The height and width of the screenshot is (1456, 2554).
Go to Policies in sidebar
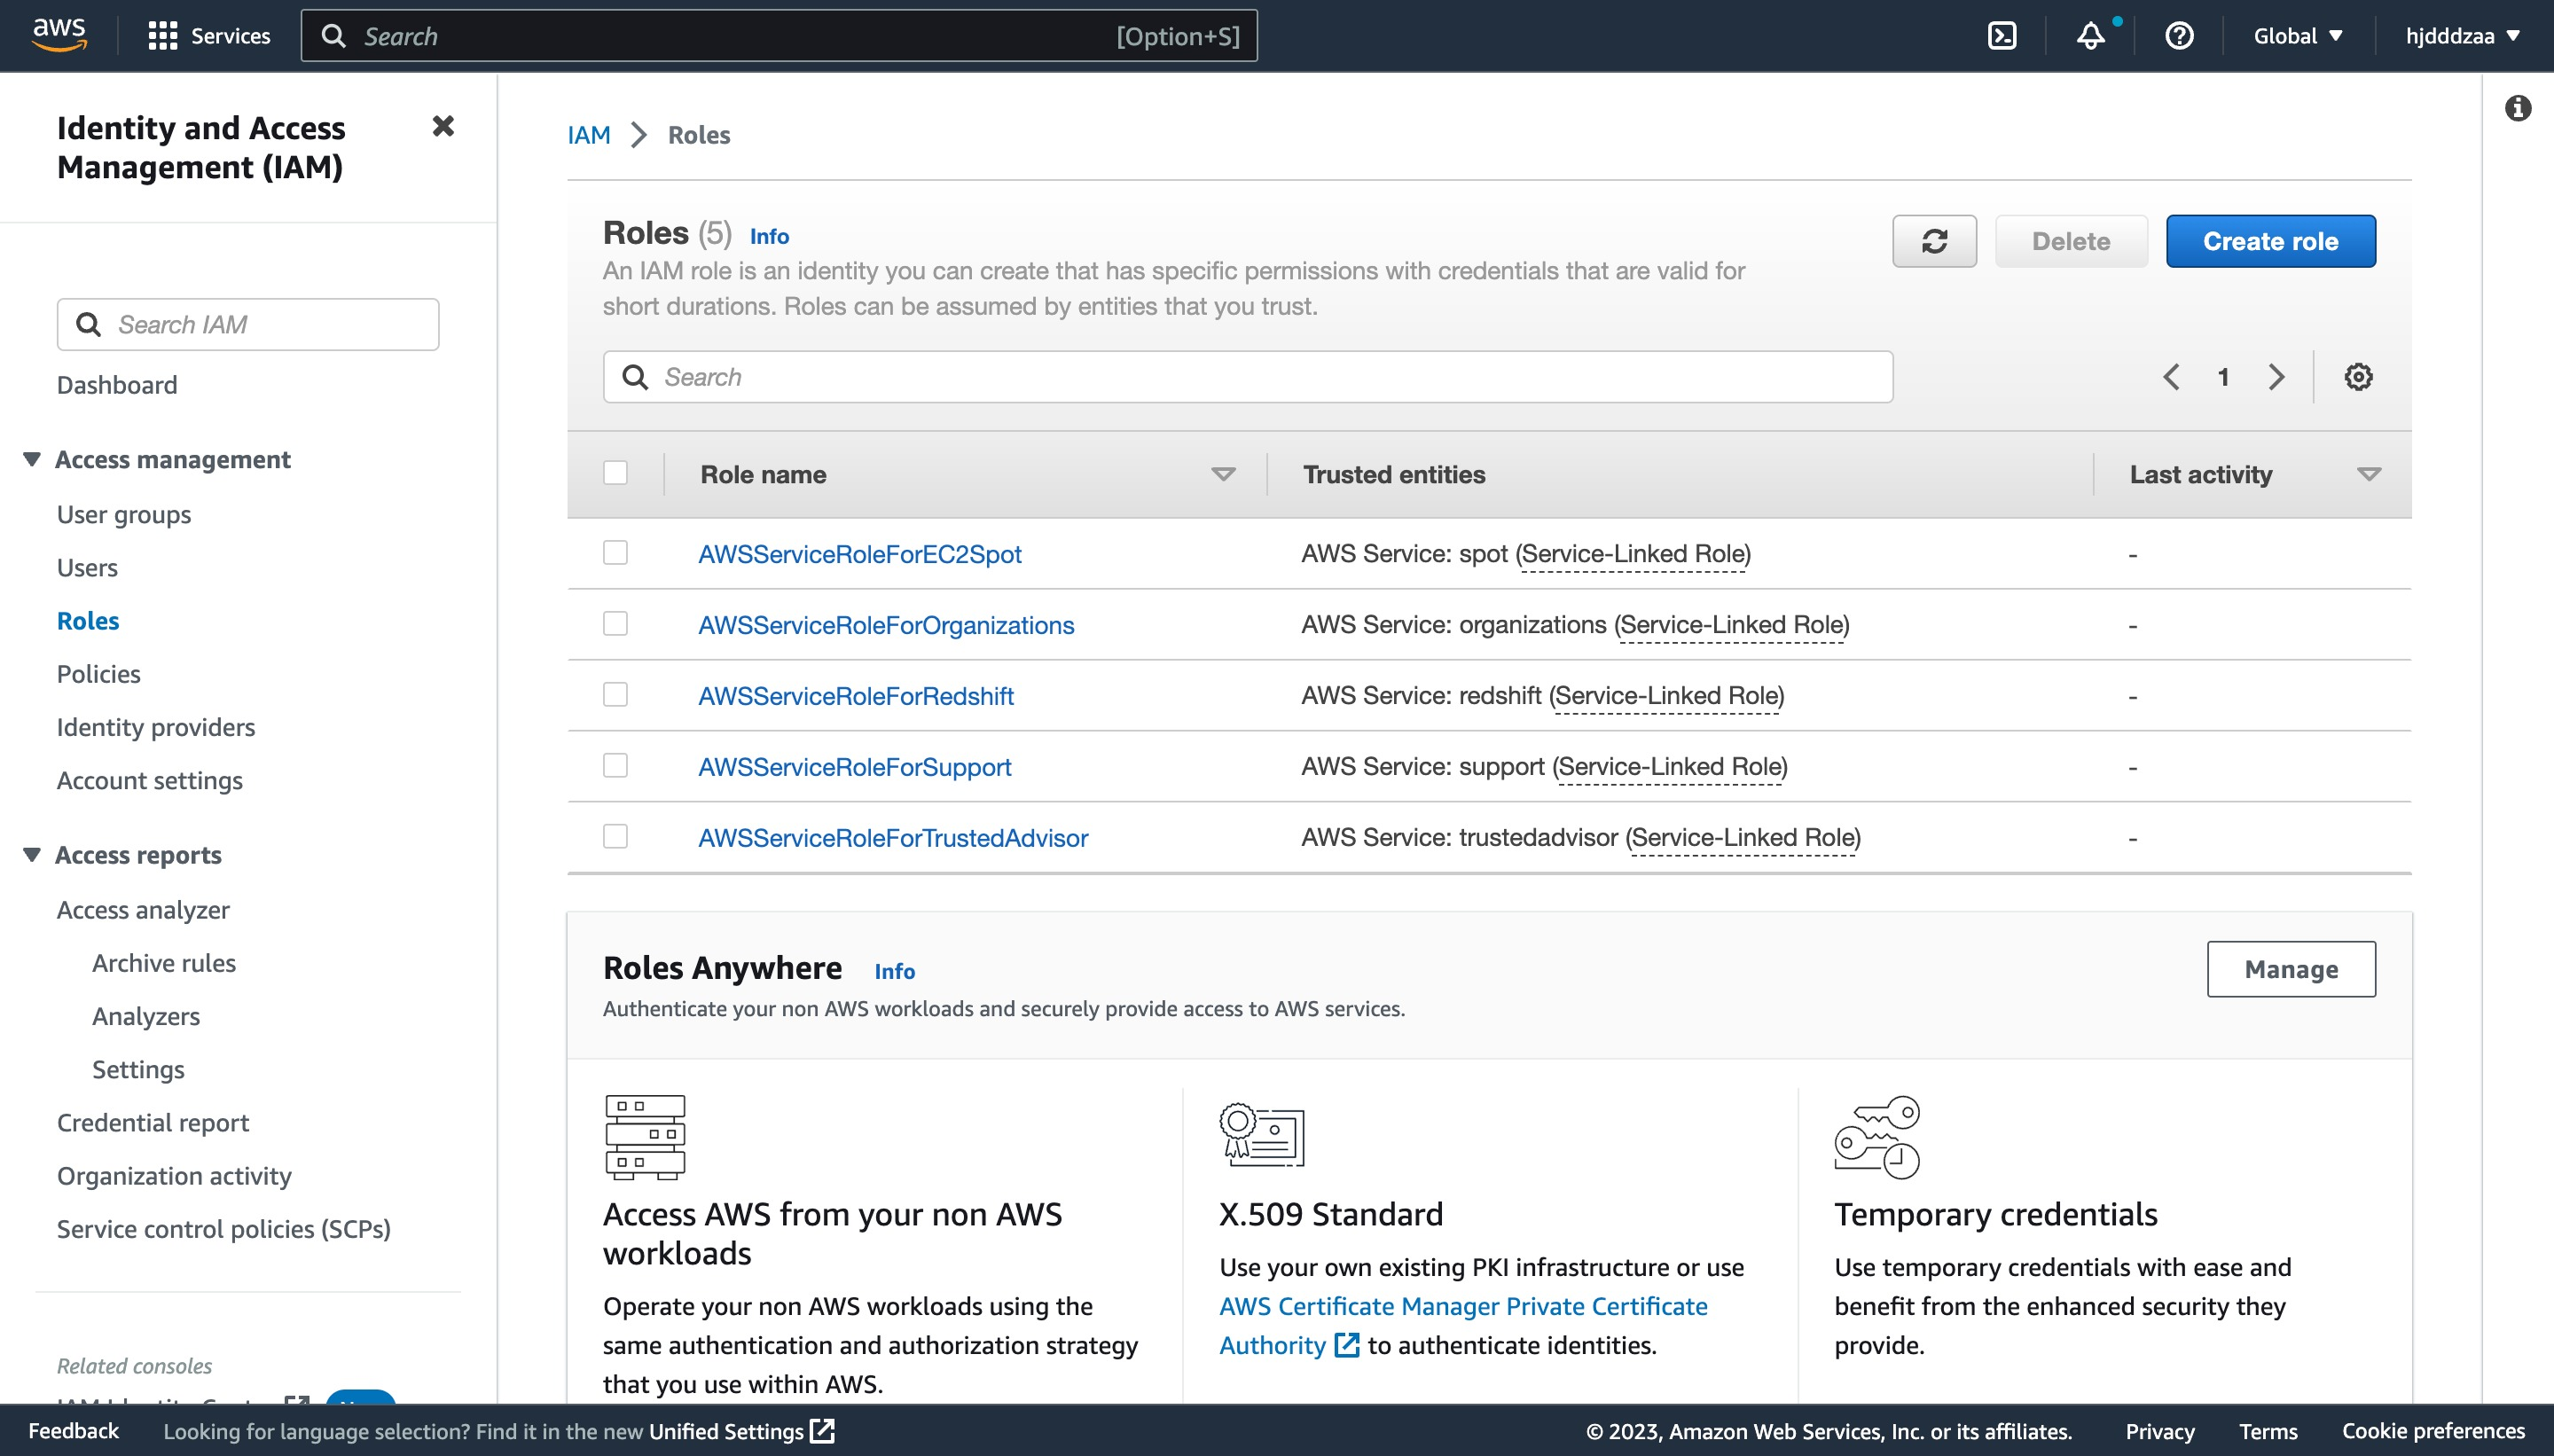click(98, 674)
